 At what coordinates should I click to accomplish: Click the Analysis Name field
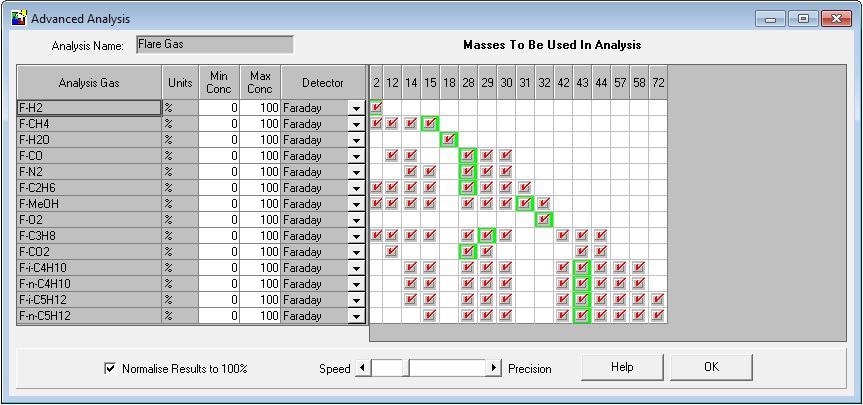pyautogui.click(x=215, y=45)
